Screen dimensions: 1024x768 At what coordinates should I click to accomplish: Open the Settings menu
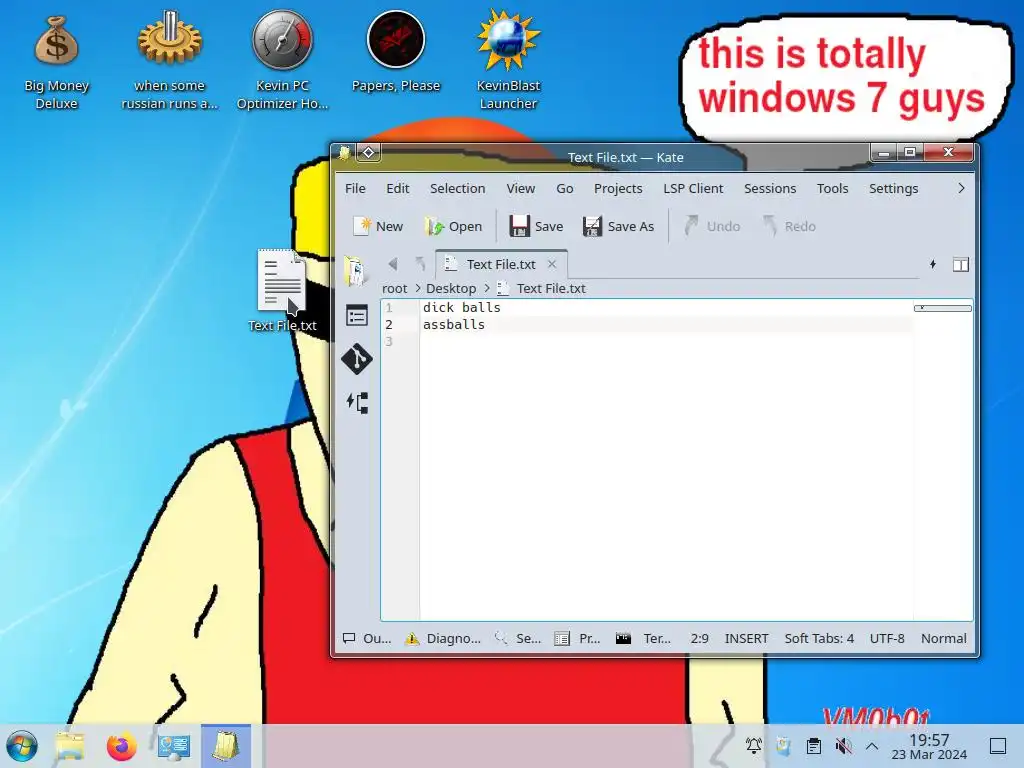pyautogui.click(x=893, y=189)
